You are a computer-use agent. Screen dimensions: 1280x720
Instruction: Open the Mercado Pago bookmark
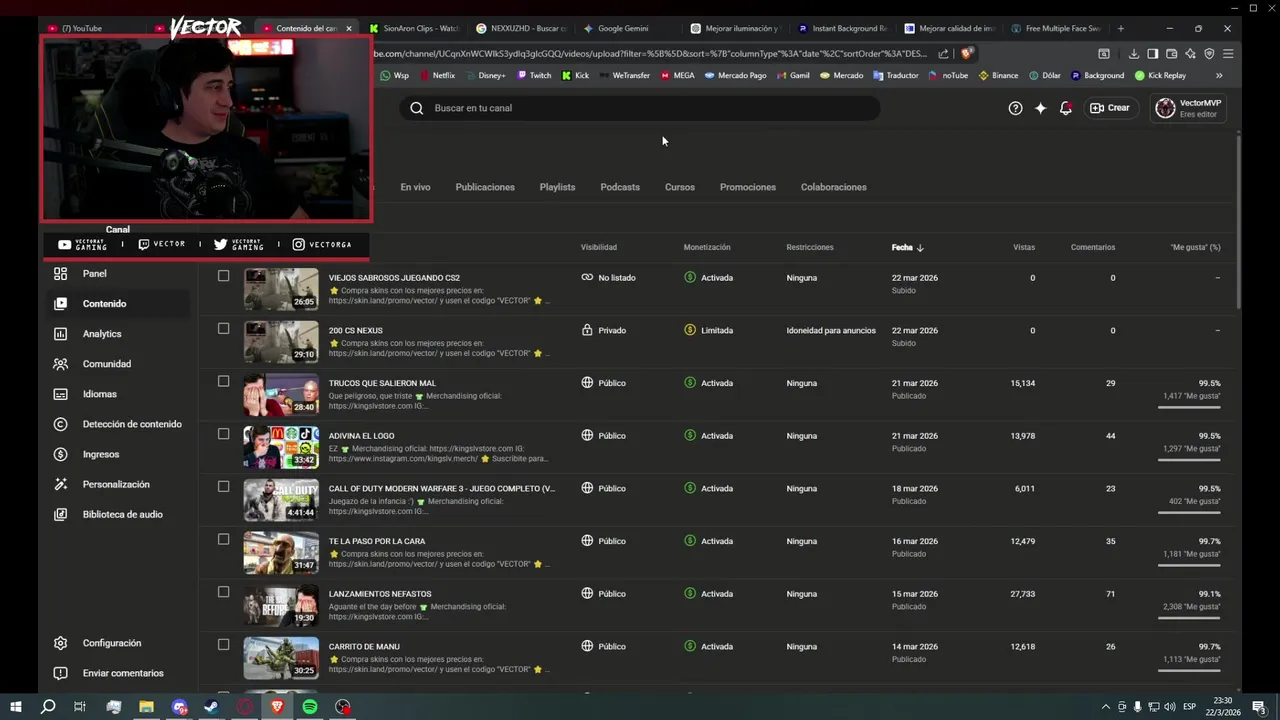tap(735, 75)
